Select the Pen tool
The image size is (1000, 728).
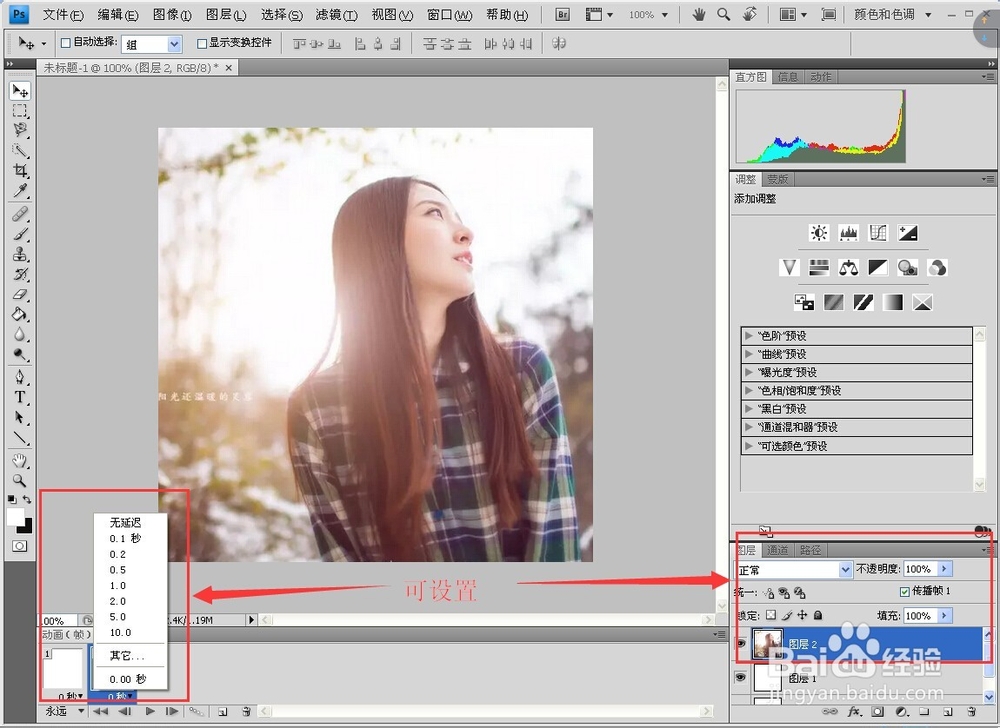[x=20, y=377]
